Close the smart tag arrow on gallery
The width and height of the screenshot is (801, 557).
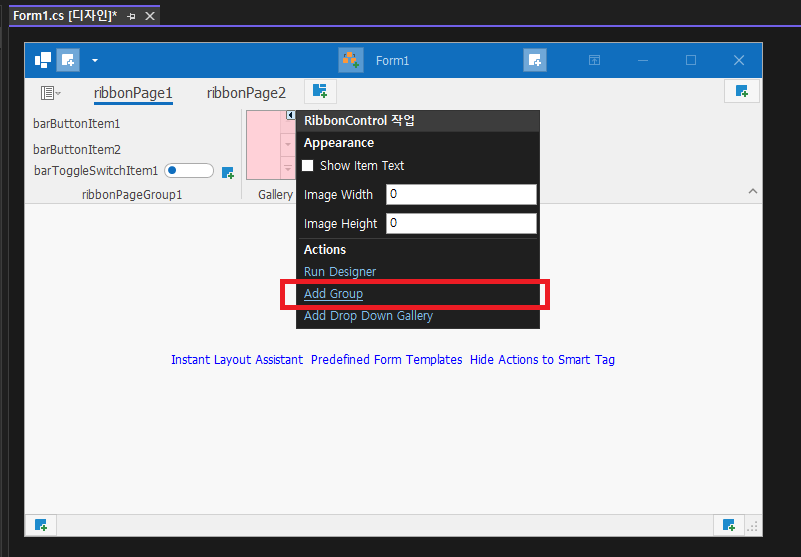291,115
